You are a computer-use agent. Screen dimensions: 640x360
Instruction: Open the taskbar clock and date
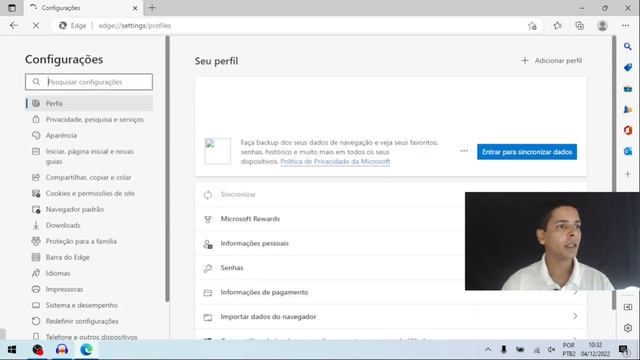[596, 350]
